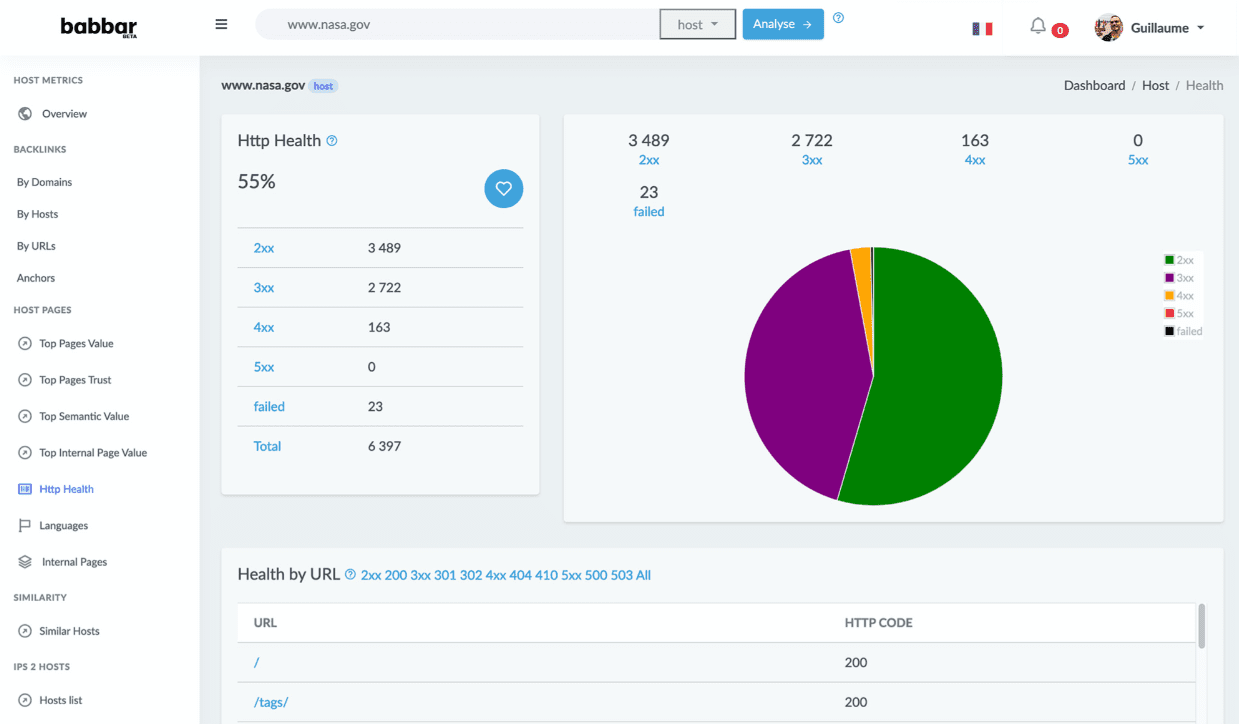
Task: Select the Languages flag icon in the sidebar
Action: [x=24, y=525]
